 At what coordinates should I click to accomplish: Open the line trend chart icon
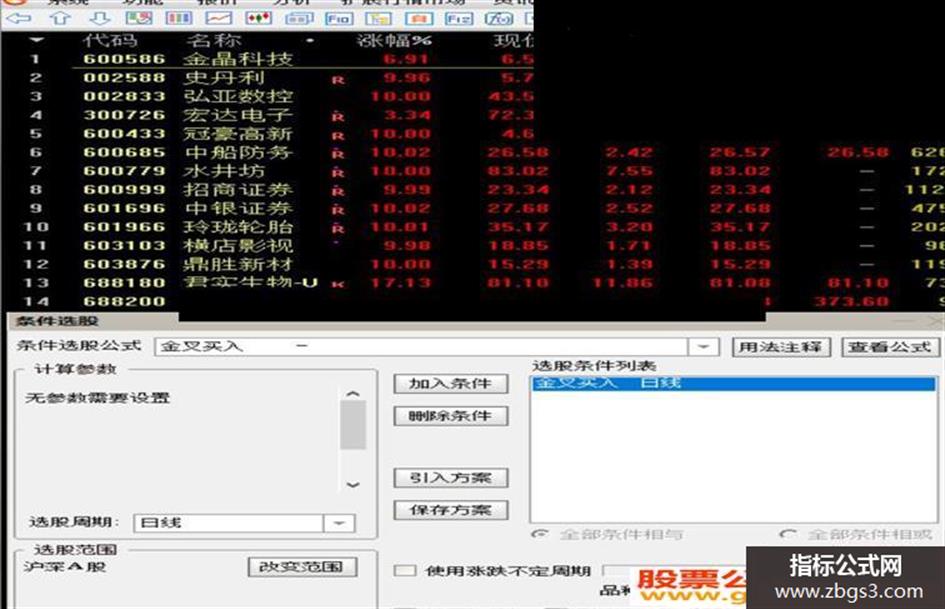219,18
